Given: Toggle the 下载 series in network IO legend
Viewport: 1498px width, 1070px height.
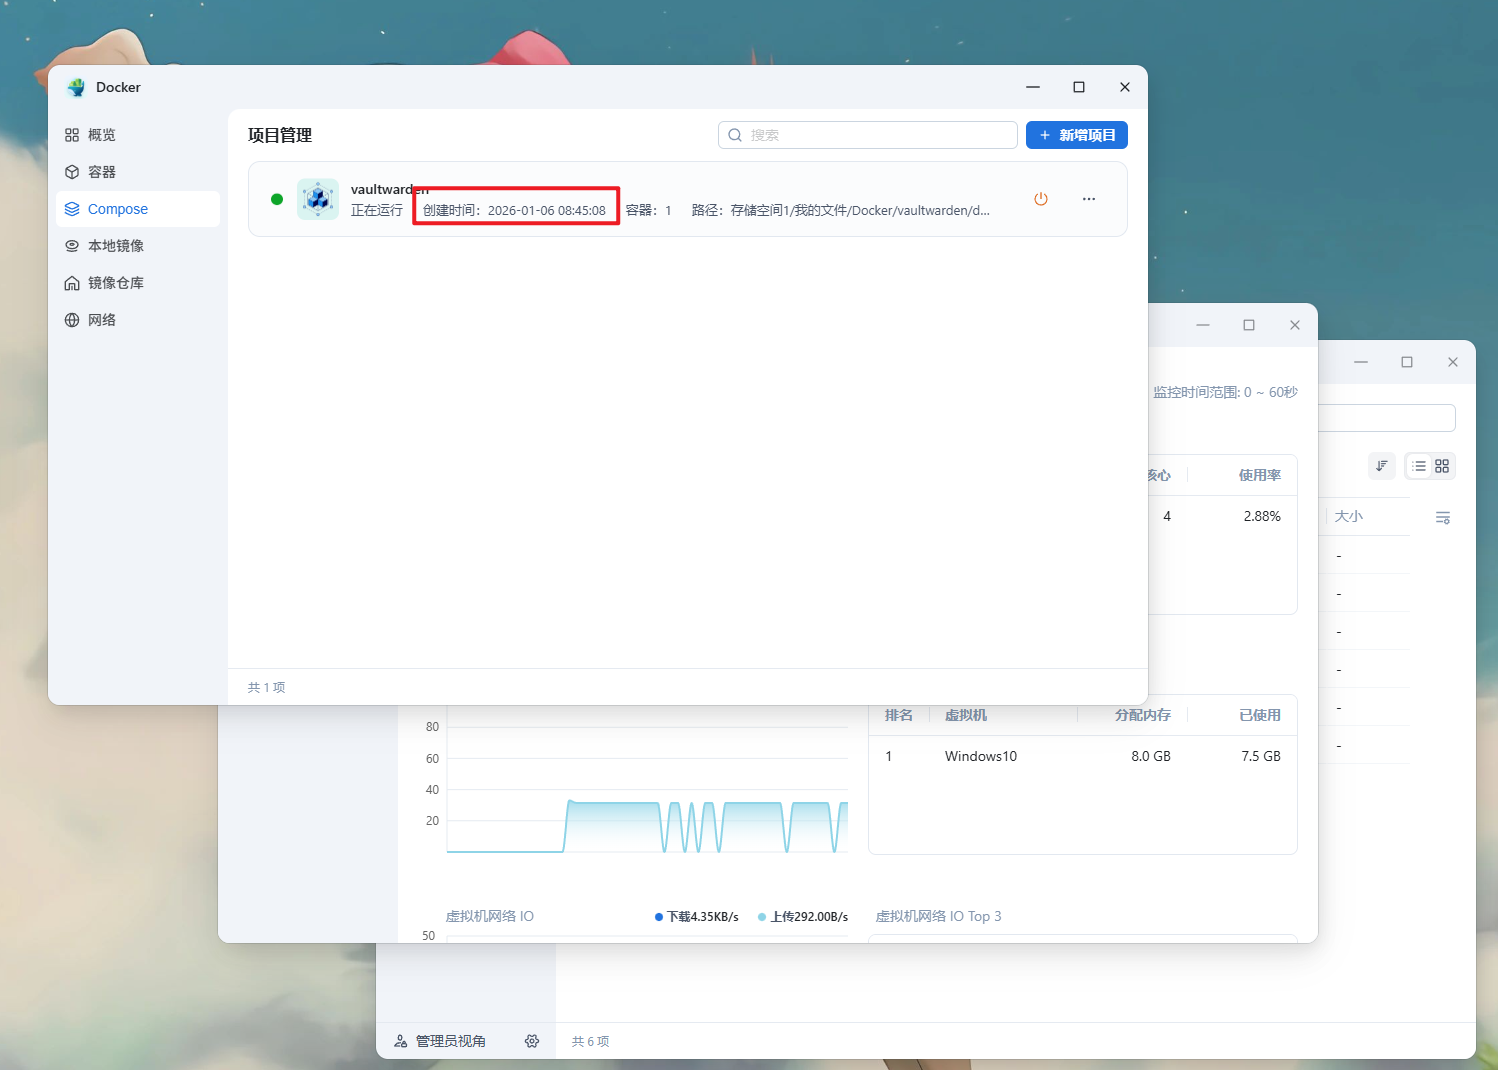Looking at the screenshot, I should pyautogui.click(x=697, y=916).
